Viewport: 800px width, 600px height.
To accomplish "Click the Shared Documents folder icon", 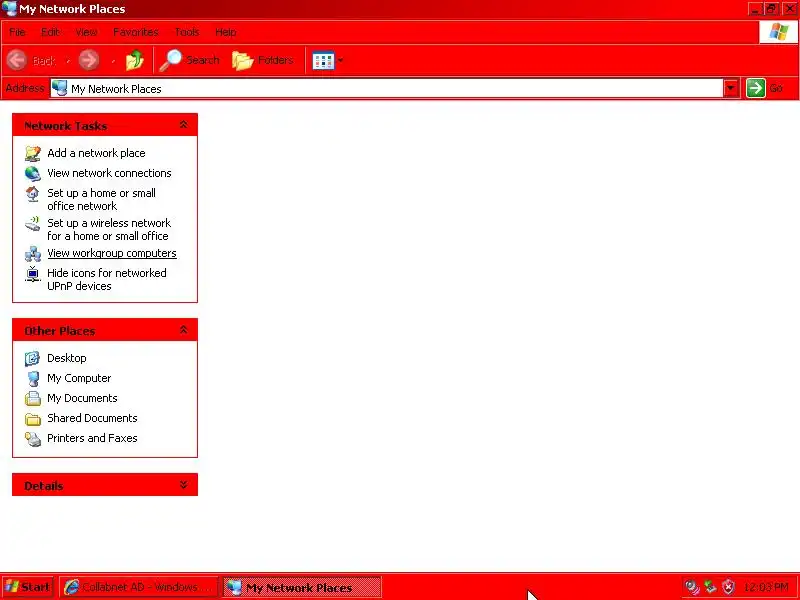I will (x=33, y=419).
